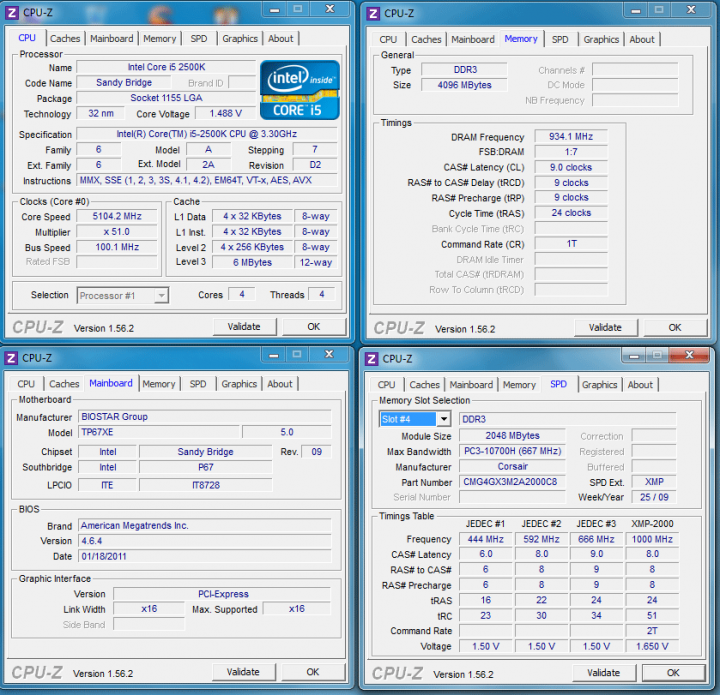This screenshot has height=695, width=720.
Task: Click the Core Voltage value 1.488 V
Action: [x=225, y=113]
